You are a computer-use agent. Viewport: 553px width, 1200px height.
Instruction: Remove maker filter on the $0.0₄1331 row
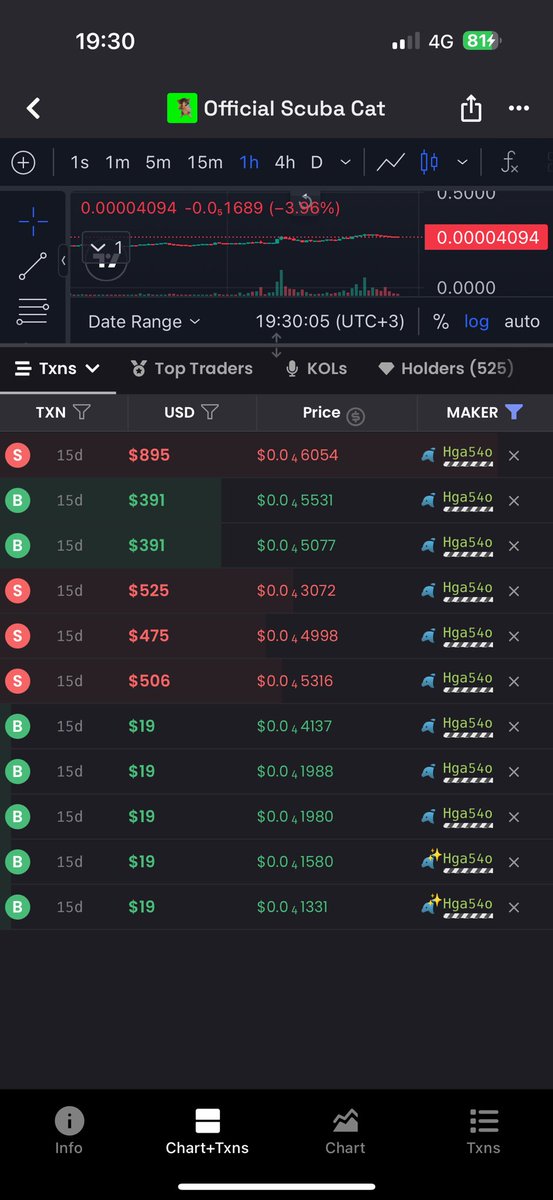coord(514,908)
